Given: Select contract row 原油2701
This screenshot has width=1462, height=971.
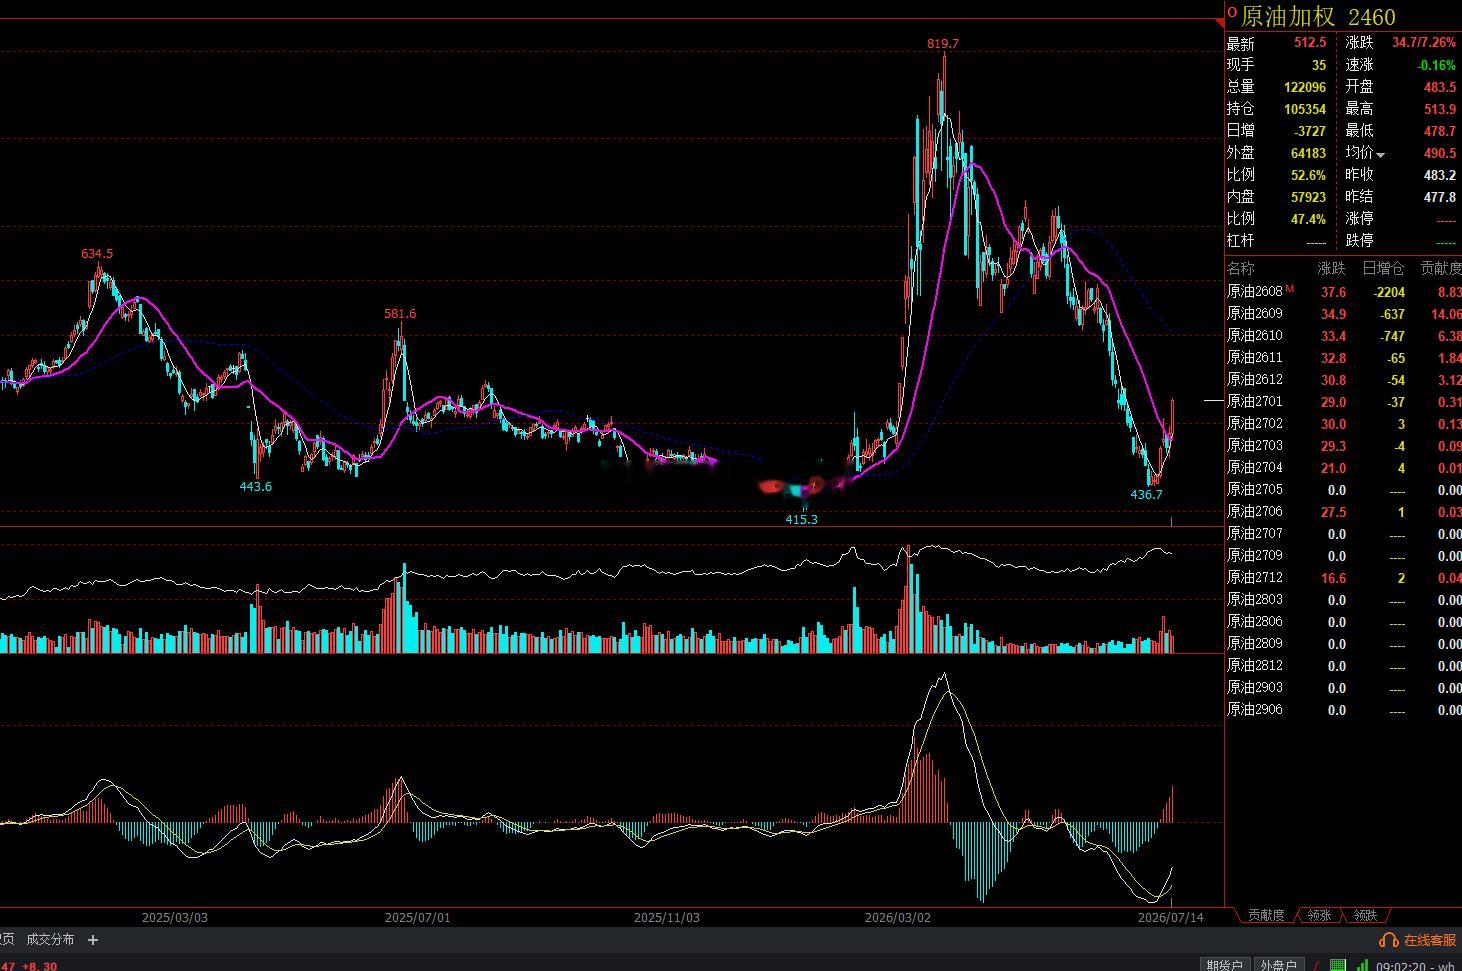Looking at the screenshot, I should point(1344,402).
